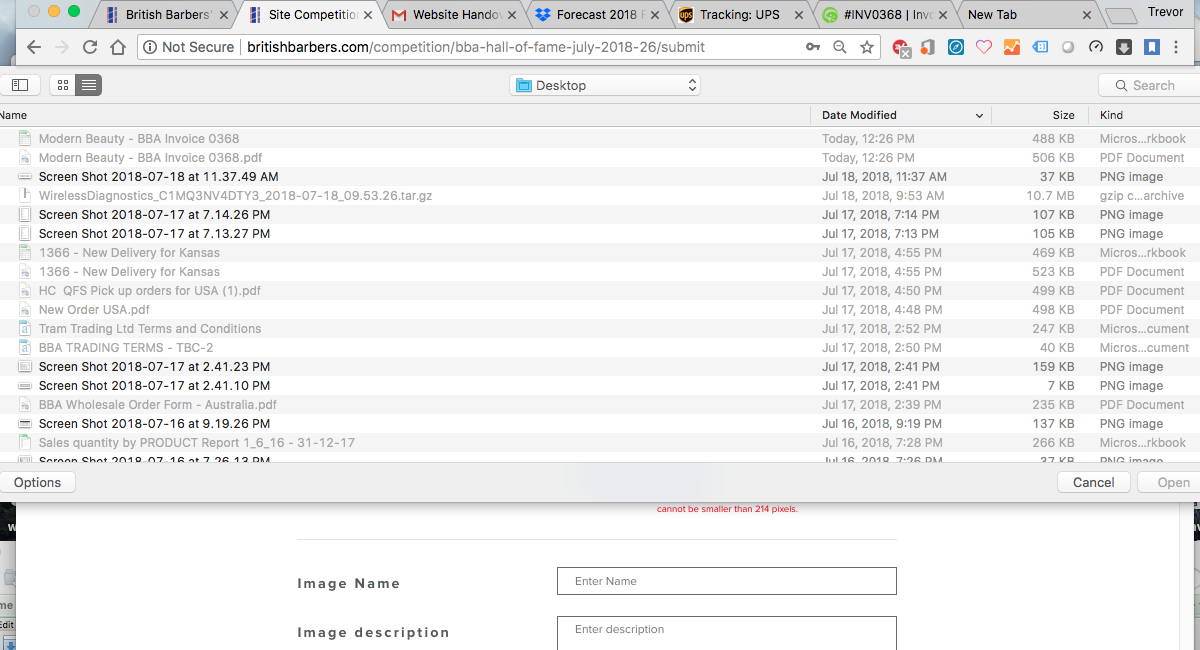This screenshot has width=1200, height=650.
Task: Select Screen Shot 2018-07-17 at 2.41.10 PM
Action: coord(600,386)
